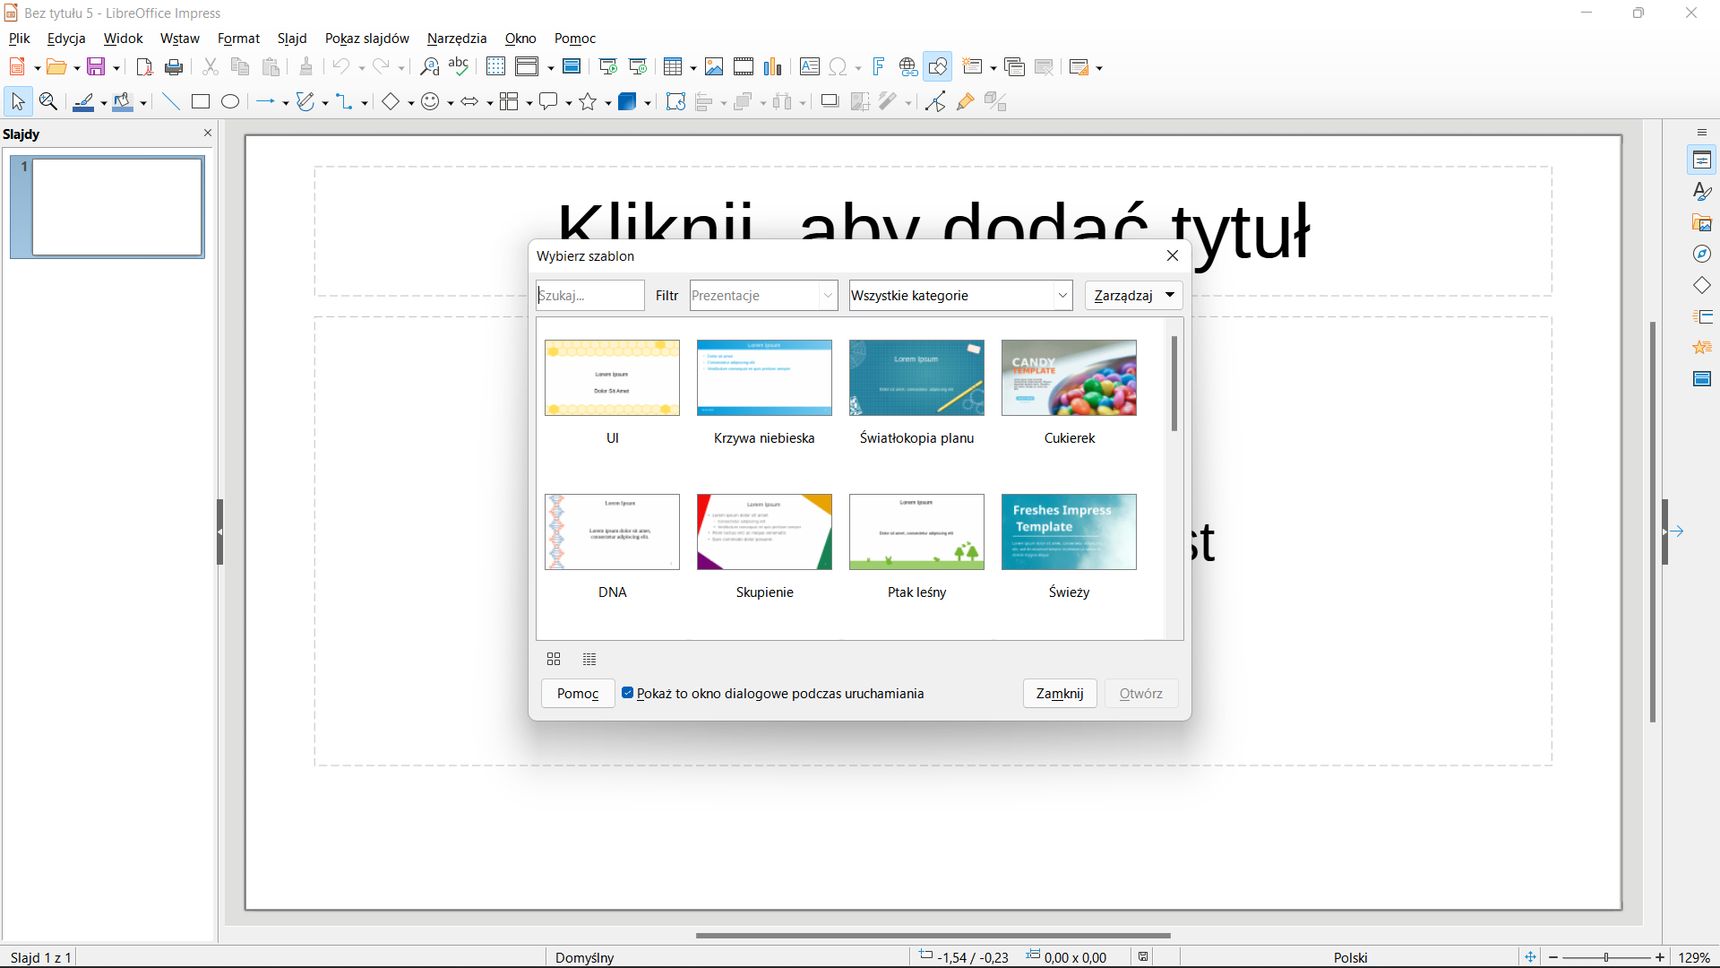Close the Wybierz szablon dialog
Screen dimensions: 1720x968
pyautogui.click(x=1172, y=256)
